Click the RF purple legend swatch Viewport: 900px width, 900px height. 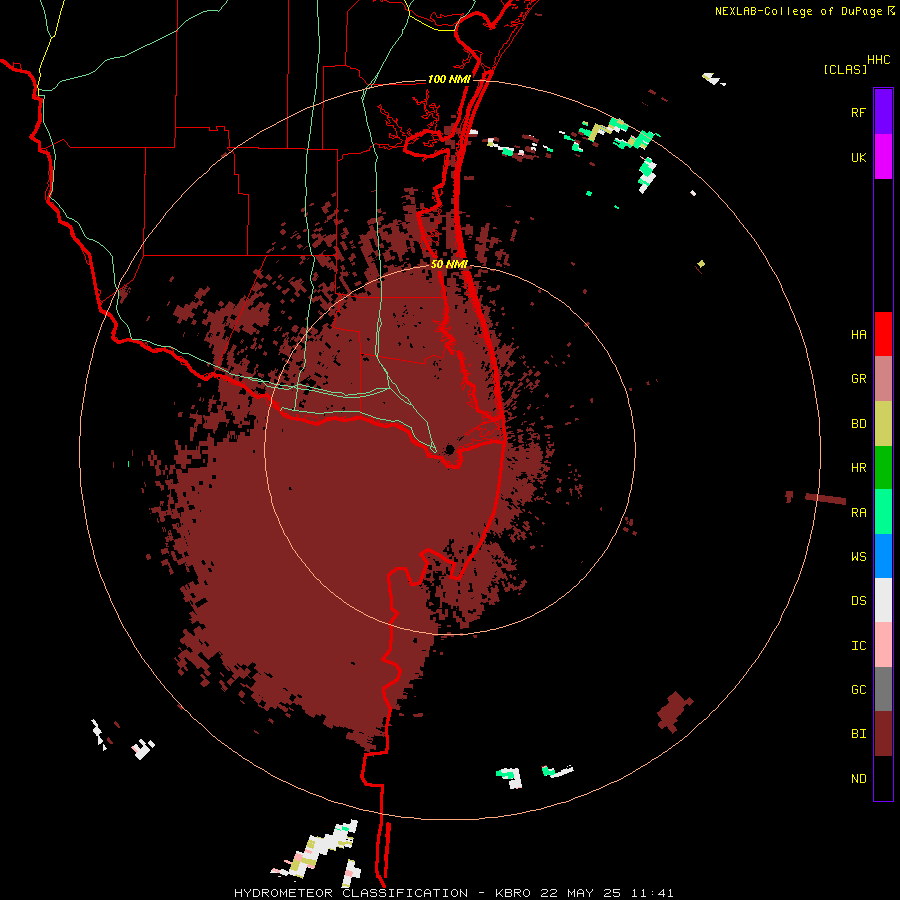point(883,112)
